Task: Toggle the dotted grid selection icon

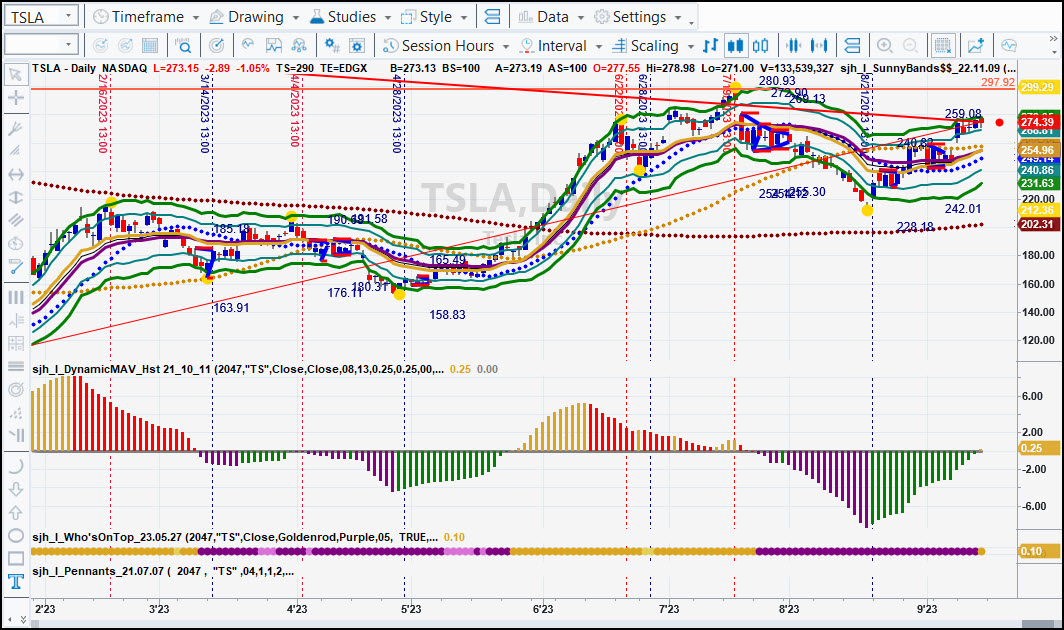Action: coord(943,45)
